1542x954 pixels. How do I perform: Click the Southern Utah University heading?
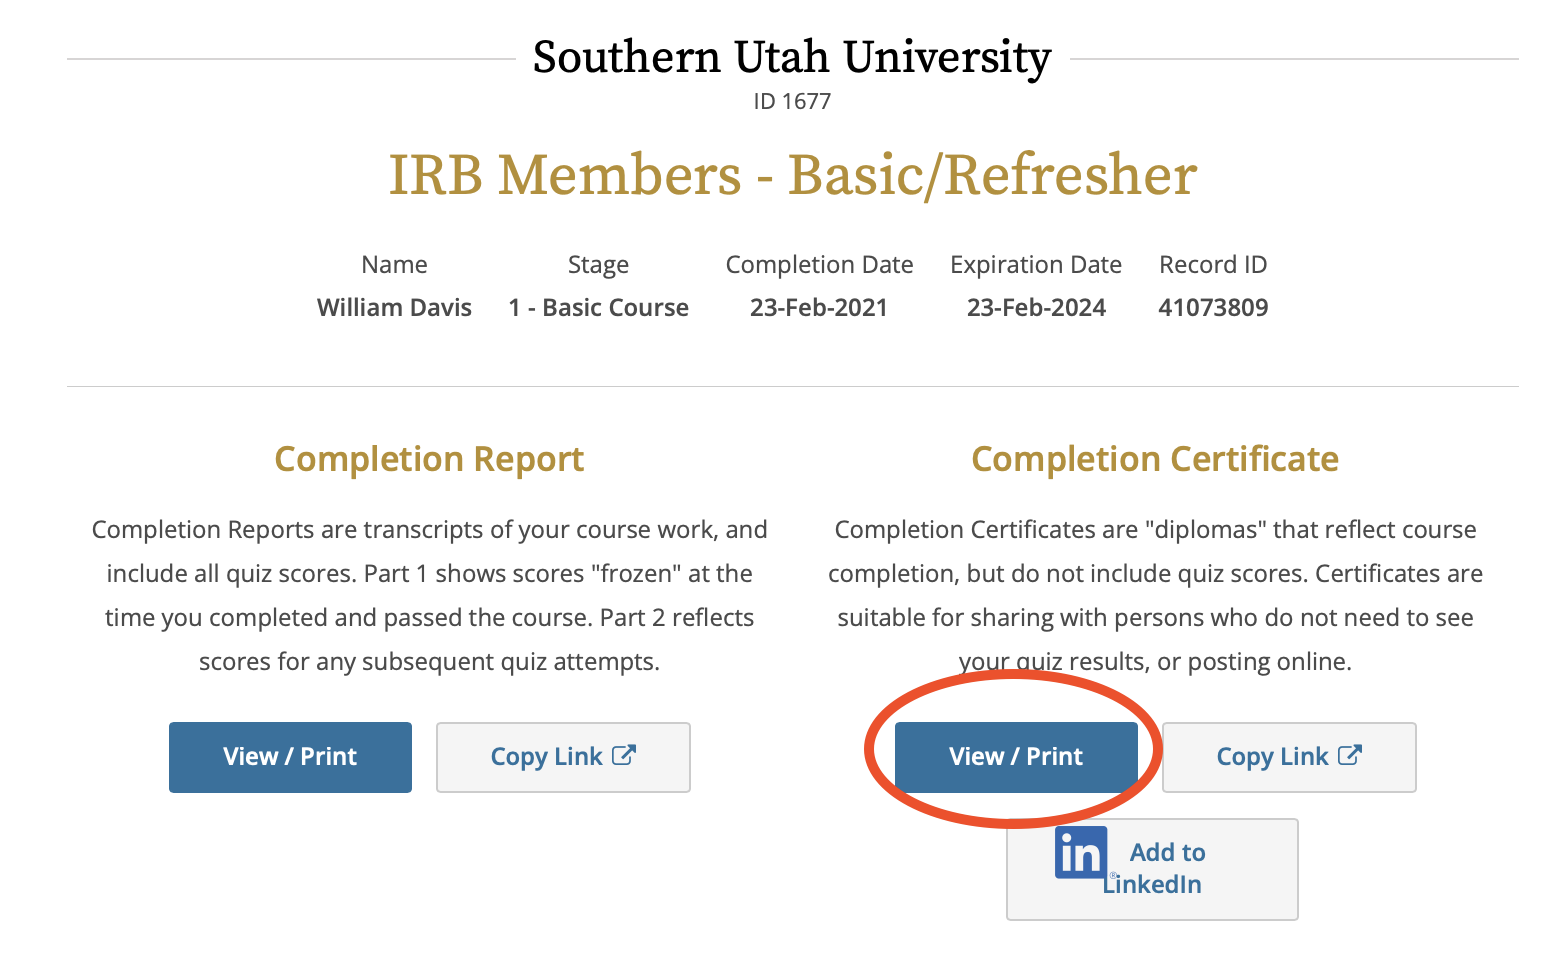791,57
